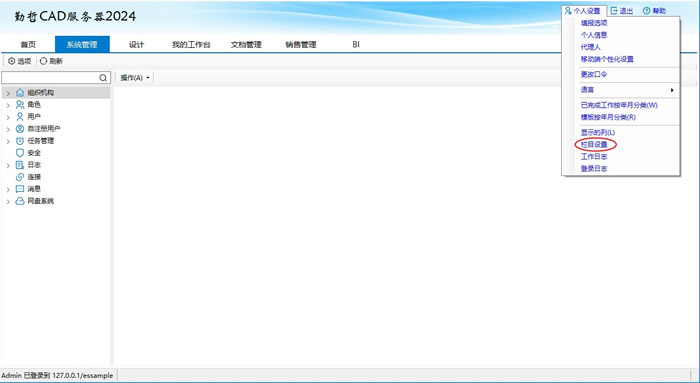
Task: Click the 个人设置 menu button
Action: pyautogui.click(x=583, y=11)
